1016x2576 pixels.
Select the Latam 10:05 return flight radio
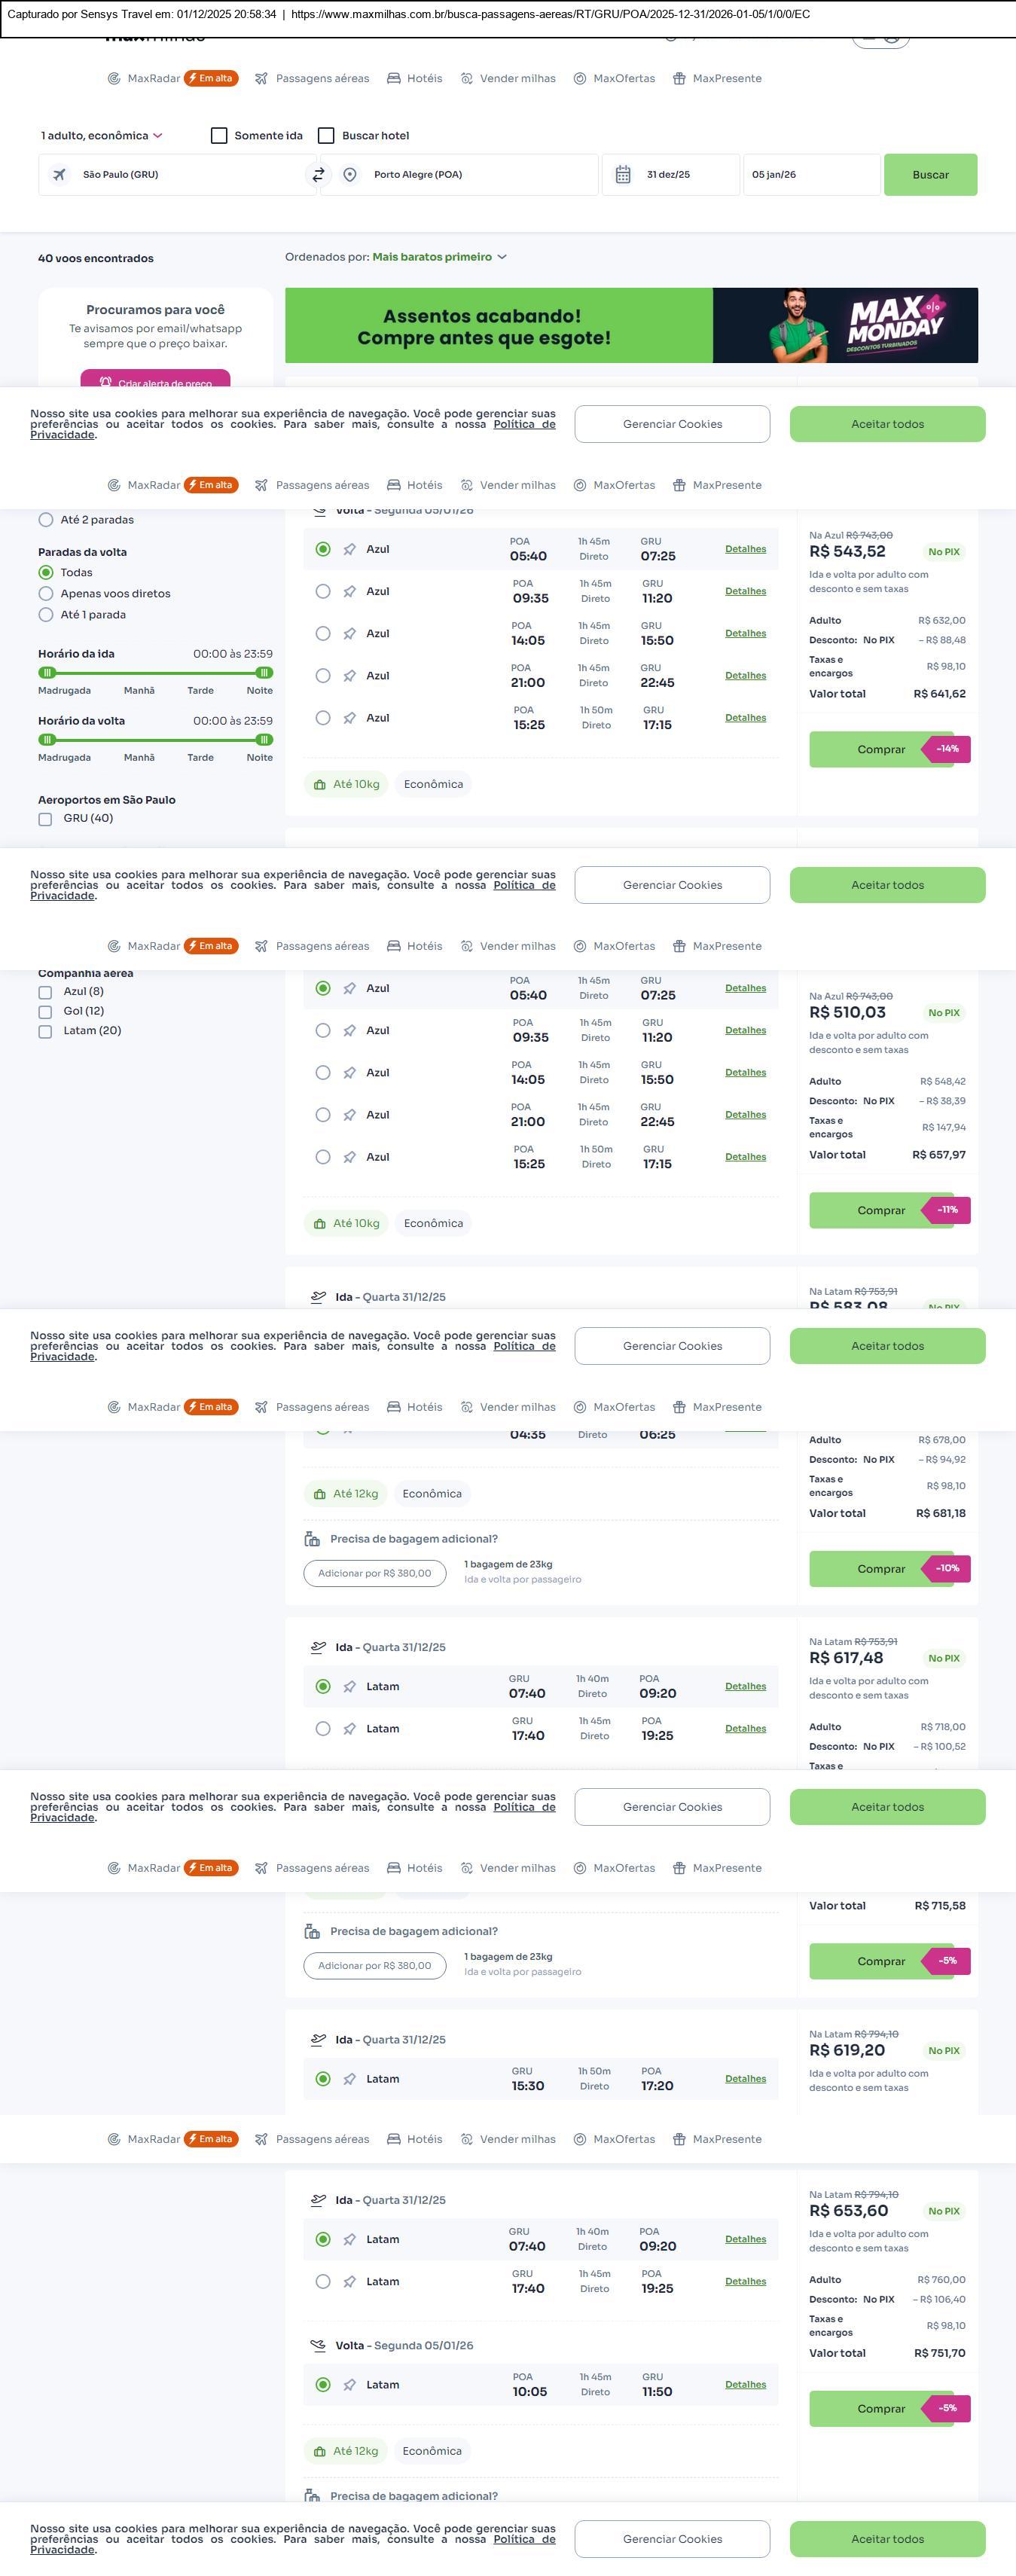click(323, 2385)
